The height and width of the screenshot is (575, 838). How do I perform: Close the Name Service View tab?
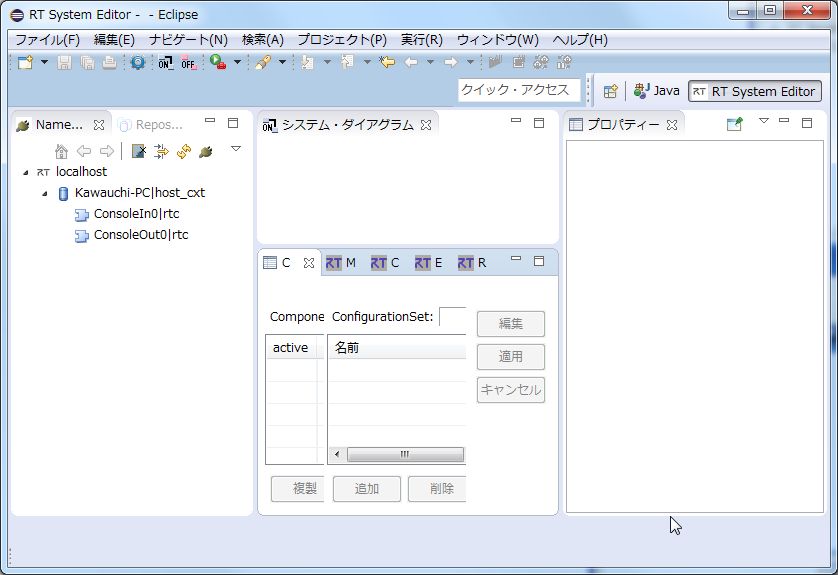coord(99,125)
